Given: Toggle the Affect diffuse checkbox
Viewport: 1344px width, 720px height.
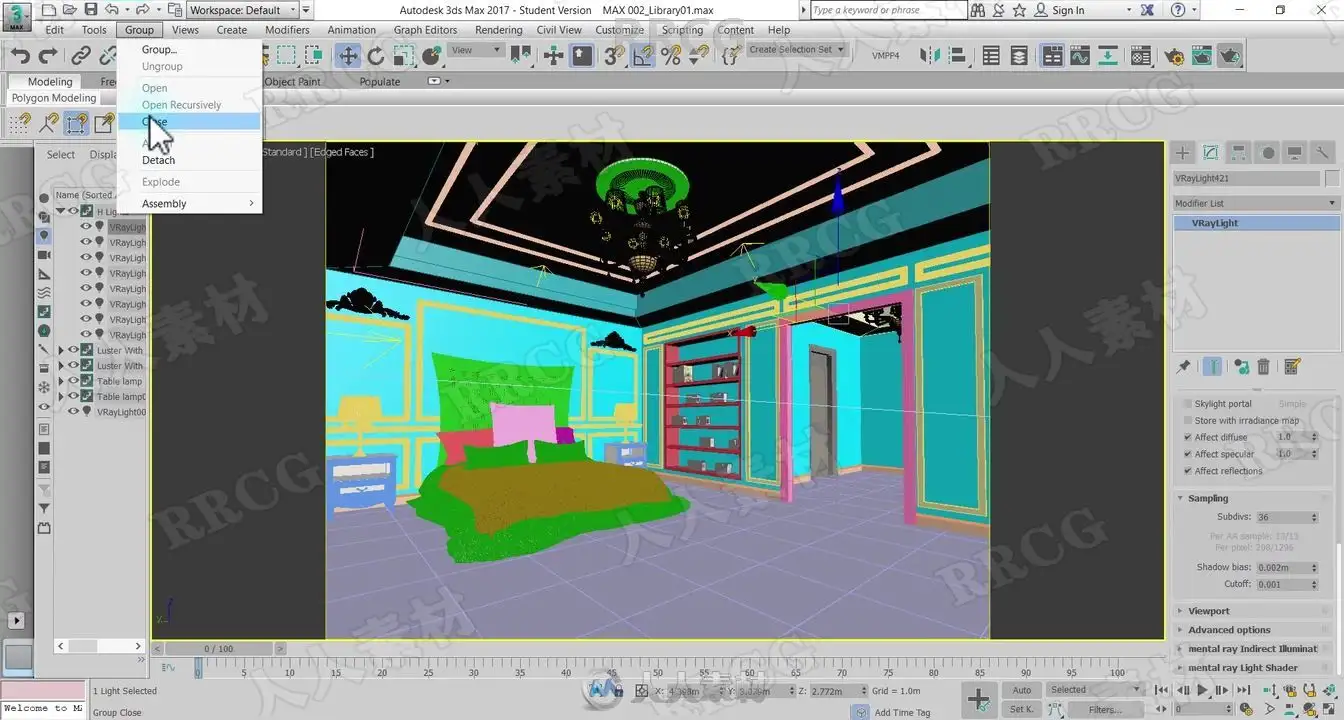Looking at the screenshot, I should coord(1188,437).
